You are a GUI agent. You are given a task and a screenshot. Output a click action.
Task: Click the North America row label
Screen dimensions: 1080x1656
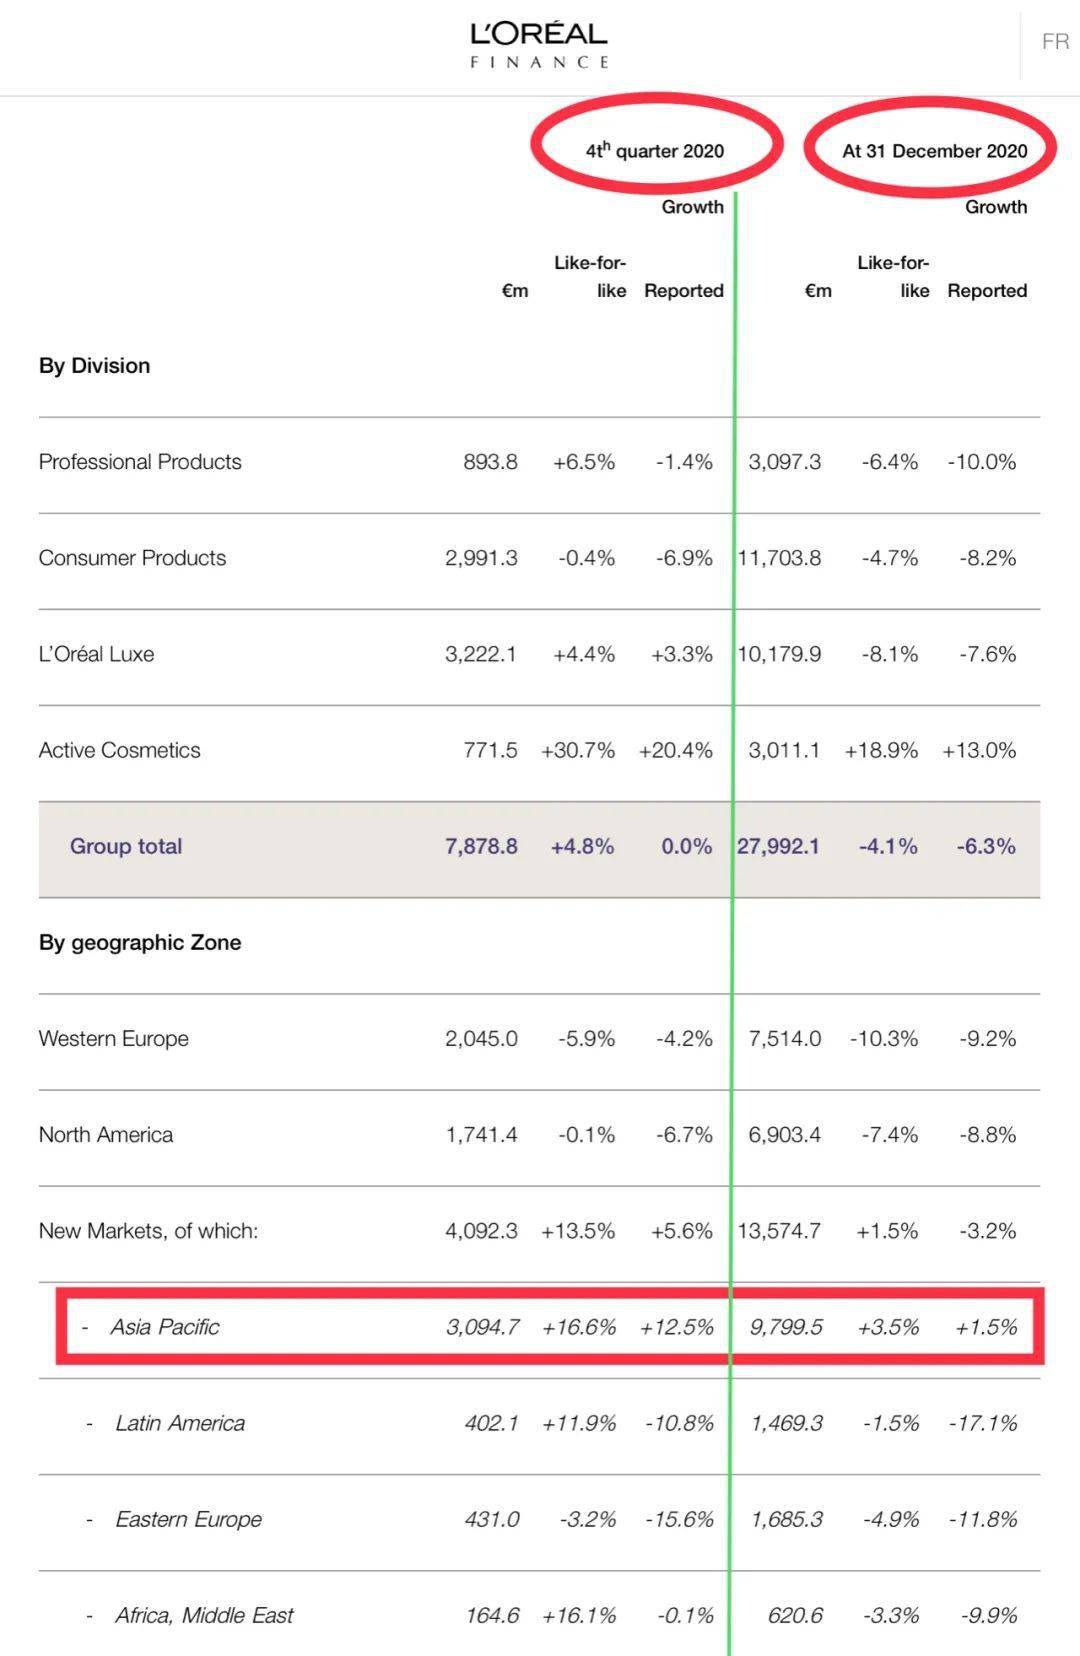point(105,1135)
